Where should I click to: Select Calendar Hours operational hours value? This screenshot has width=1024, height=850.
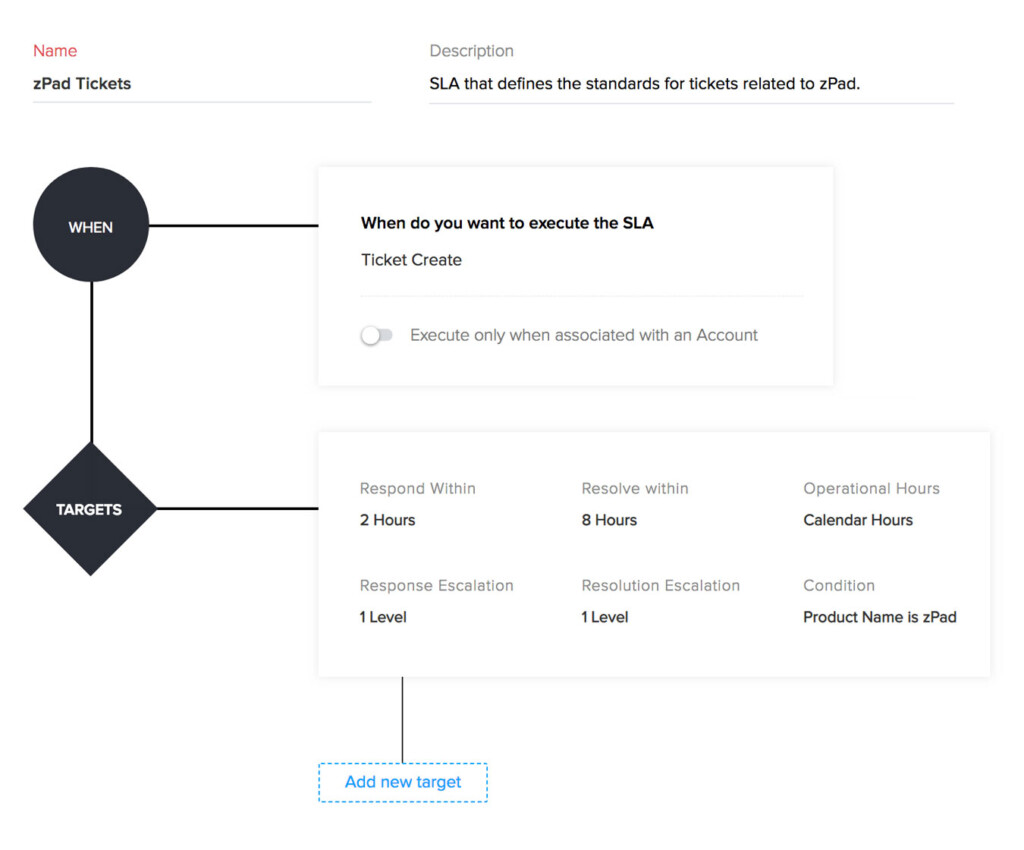pos(858,520)
